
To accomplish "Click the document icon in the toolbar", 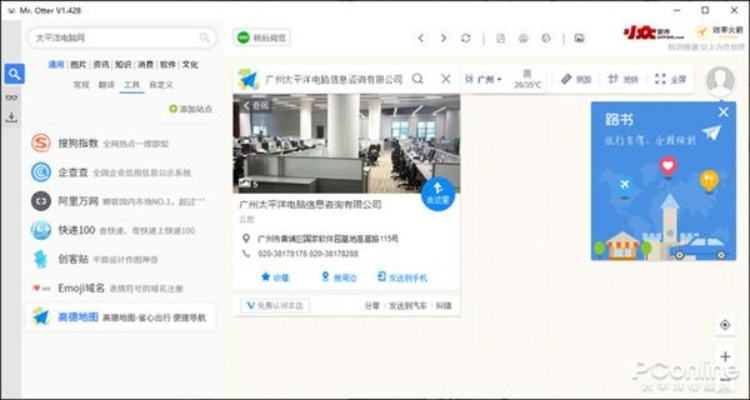I will (x=501, y=38).
